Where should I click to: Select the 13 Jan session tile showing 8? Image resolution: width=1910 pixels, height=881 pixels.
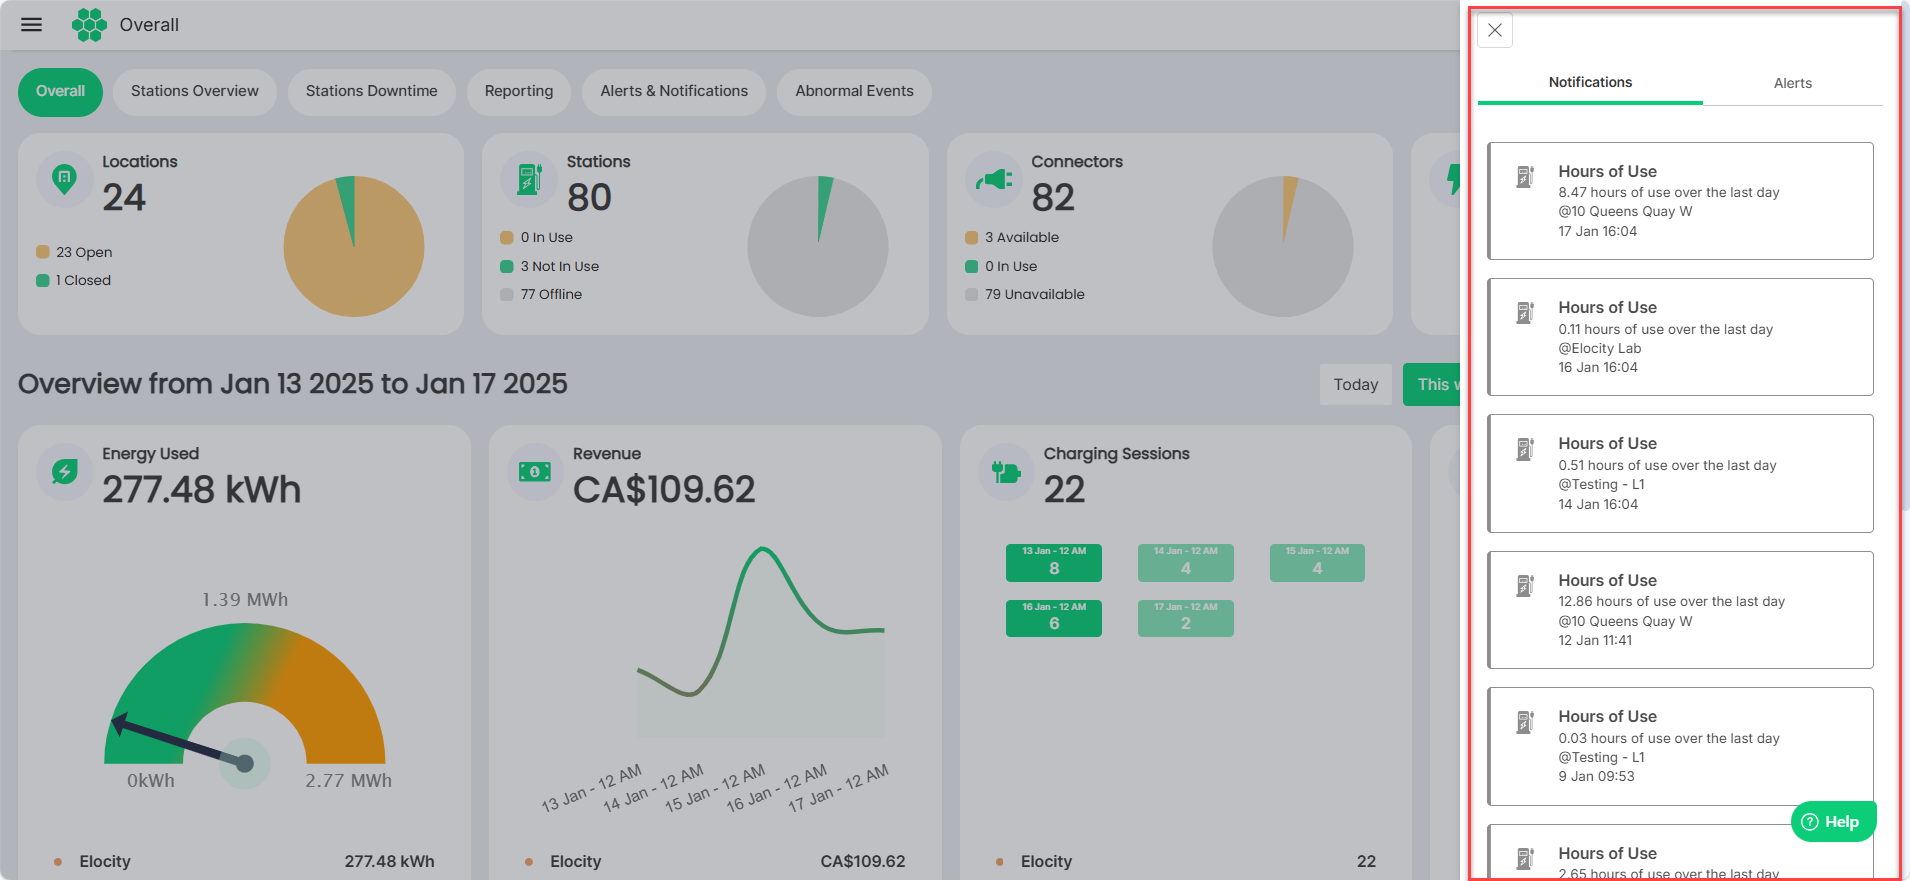[x=1054, y=563]
